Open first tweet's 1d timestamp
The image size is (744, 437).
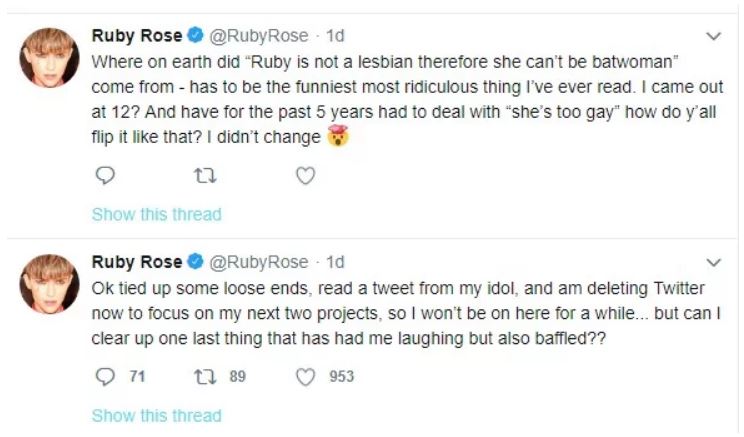coord(336,37)
